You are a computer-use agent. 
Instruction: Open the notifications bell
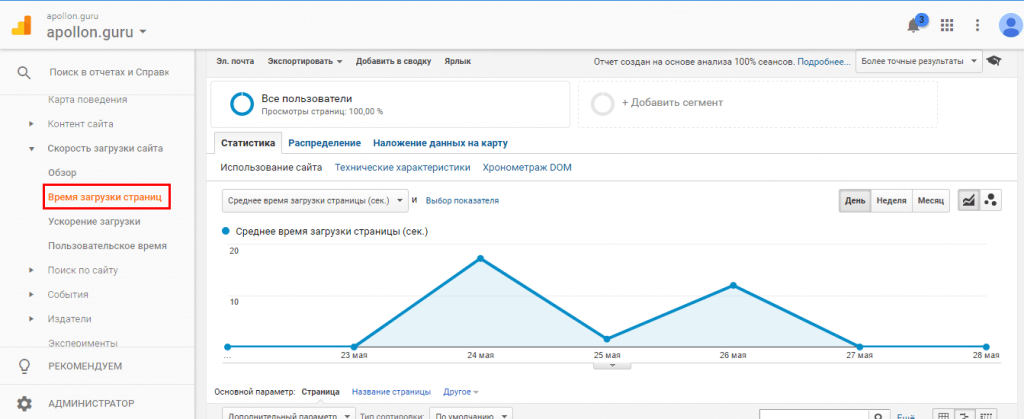[914, 25]
